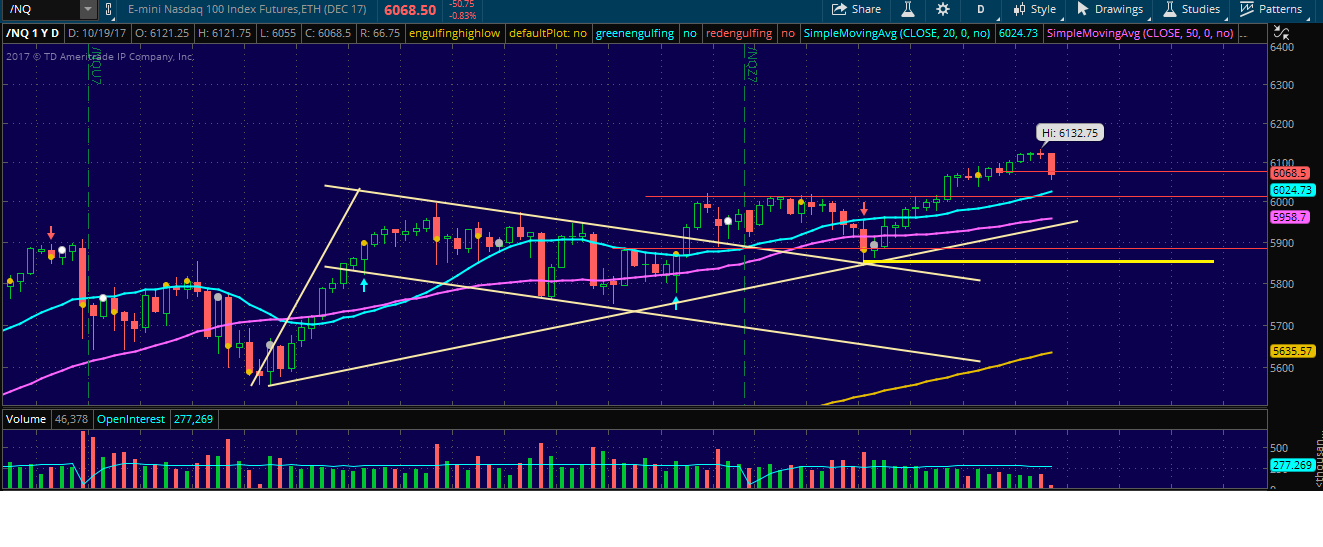Open the Patterns menu

pyautogui.click(x=1270, y=9)
